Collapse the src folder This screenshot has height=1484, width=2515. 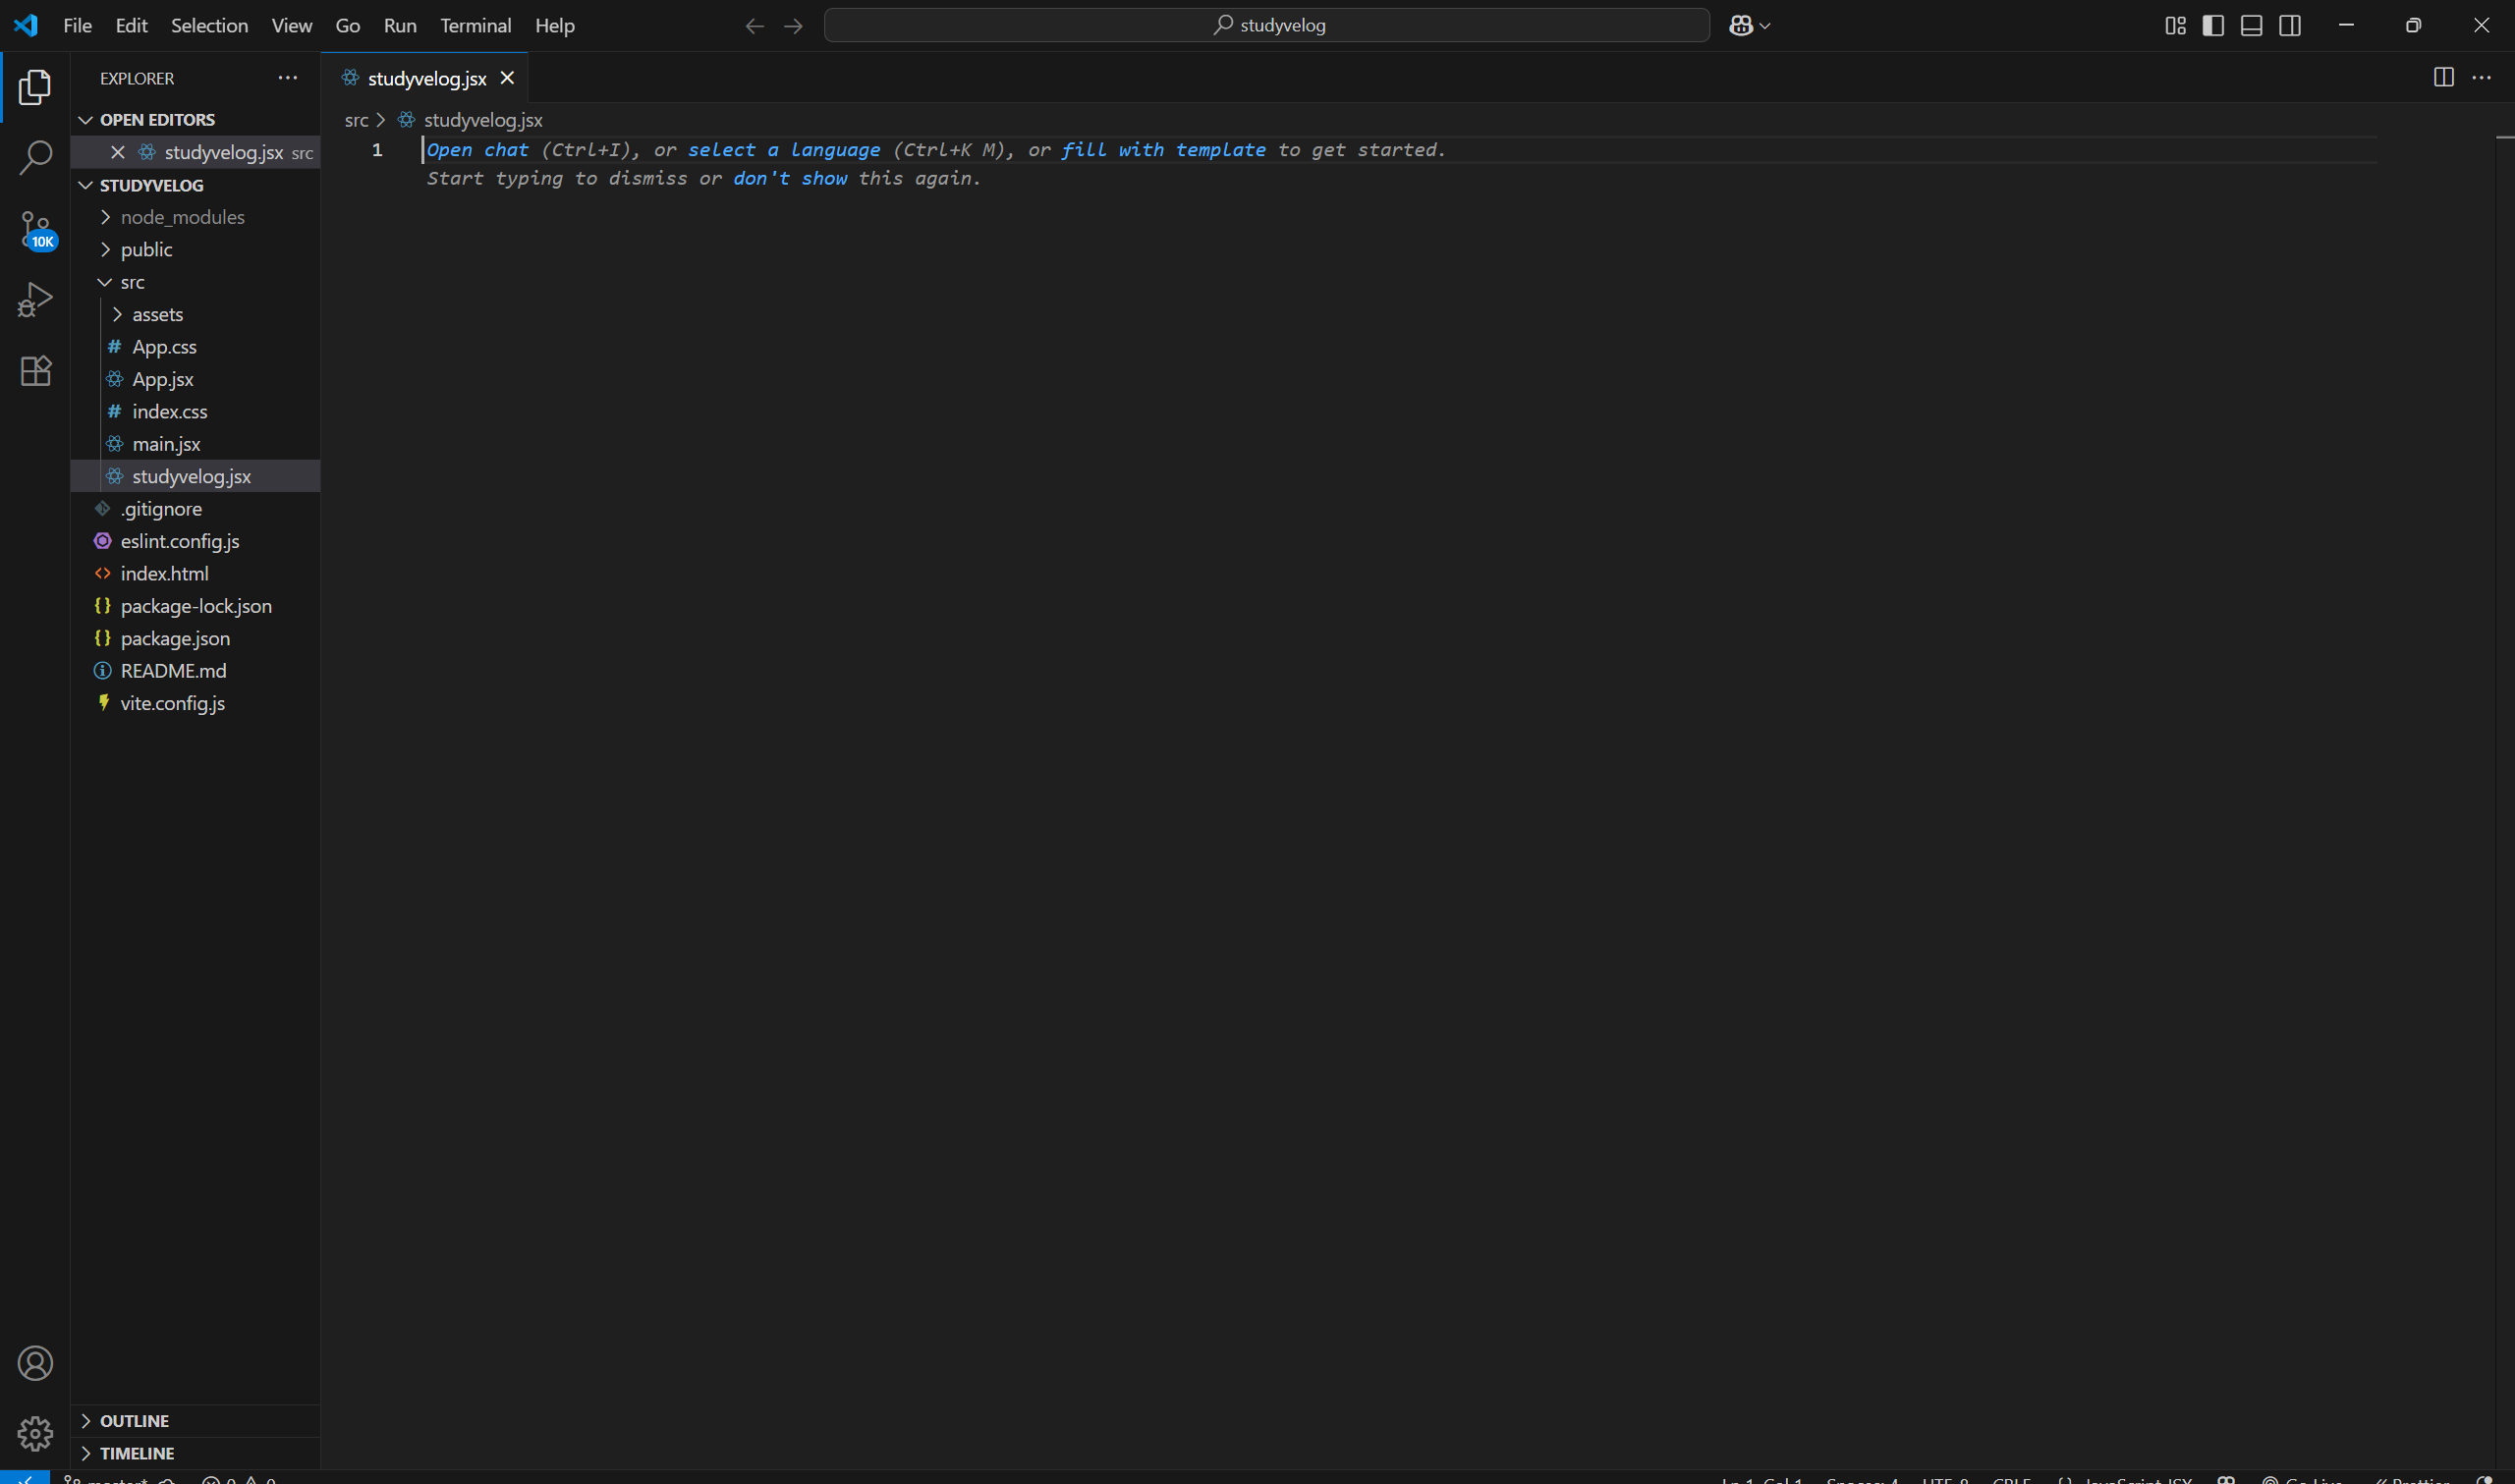(x=132, y=282)
